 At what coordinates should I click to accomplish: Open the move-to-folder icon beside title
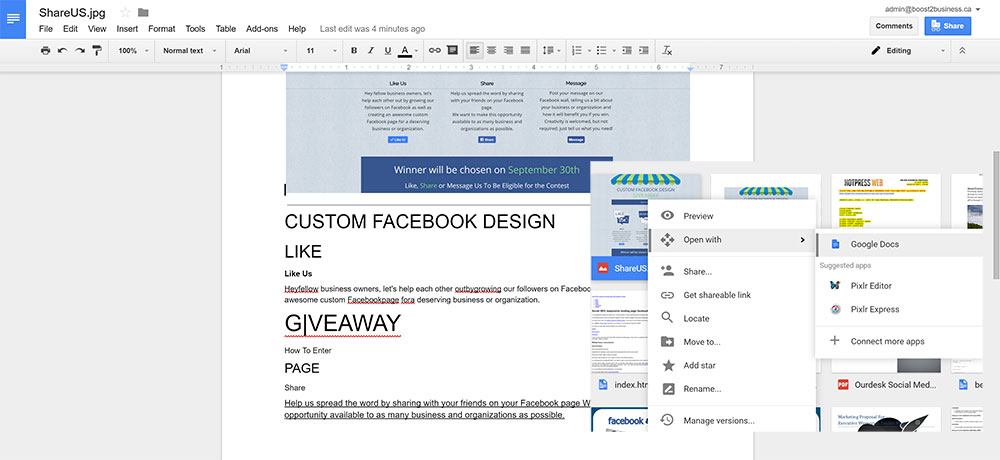[143, 12]
